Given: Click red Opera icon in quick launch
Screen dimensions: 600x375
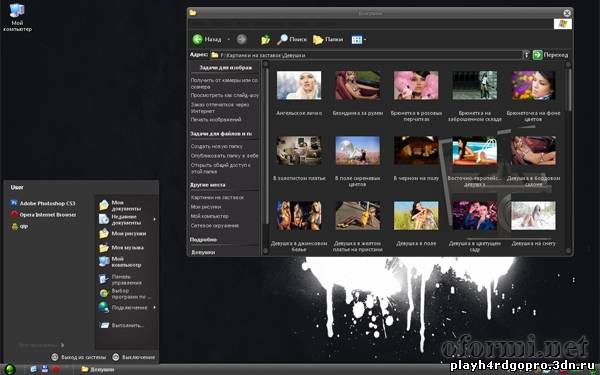Looking at the screenshot, I should tap(56, 369).
